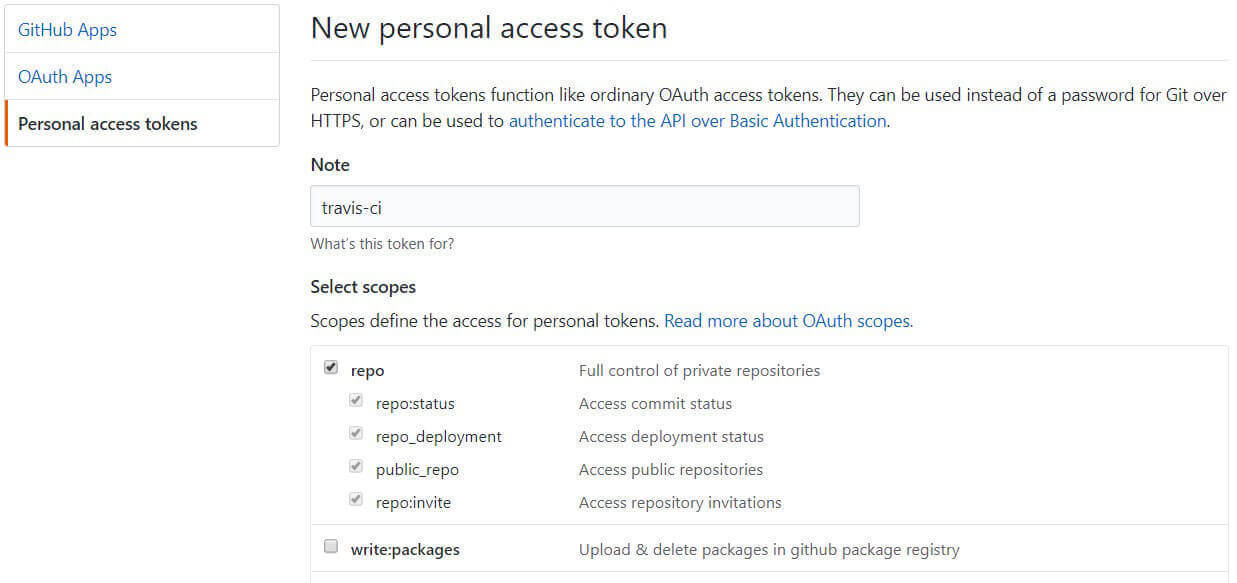This screenshot has width=1237, height=583.
Task: Toggle the repo:status scope
Action: [356, 400]
